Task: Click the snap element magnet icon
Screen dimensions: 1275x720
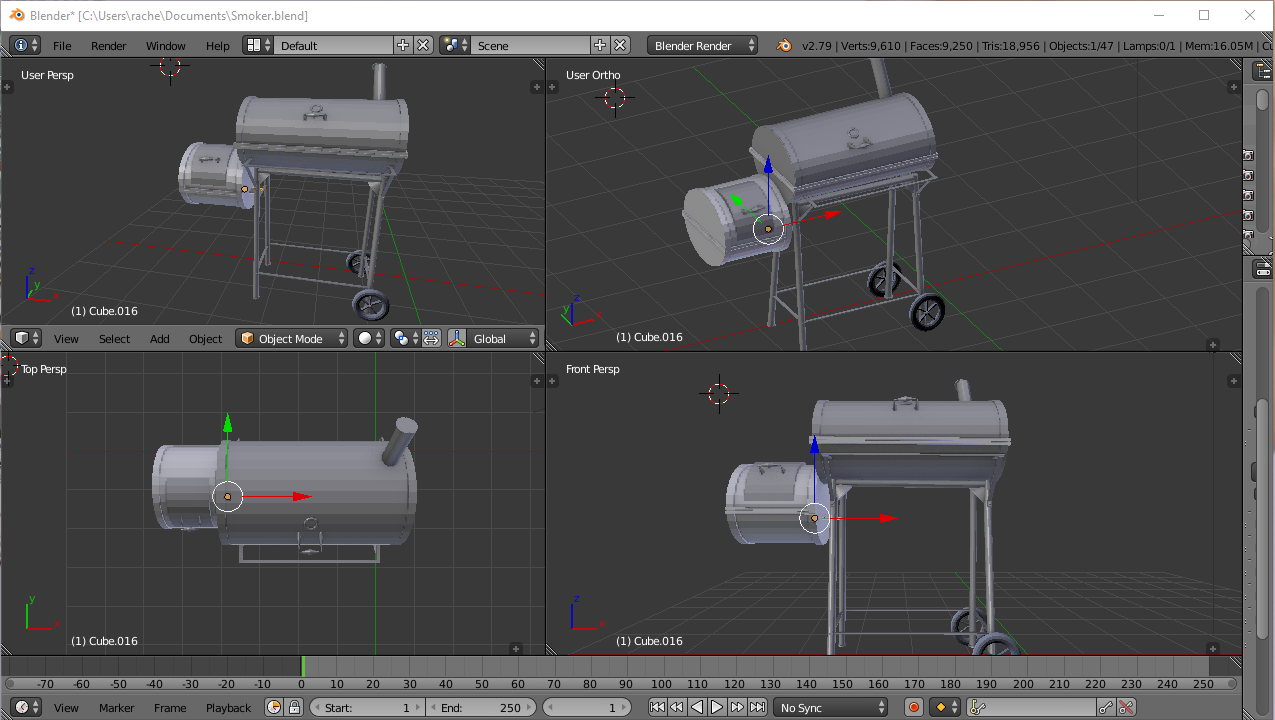Action: 540,337
